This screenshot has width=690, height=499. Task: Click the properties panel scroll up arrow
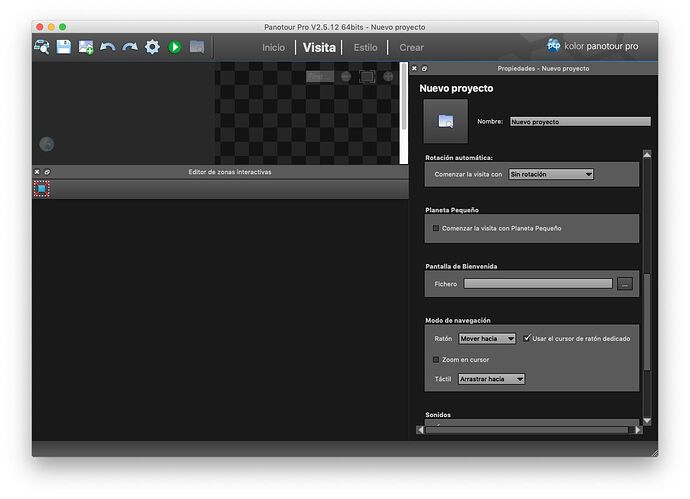[647, 154]
